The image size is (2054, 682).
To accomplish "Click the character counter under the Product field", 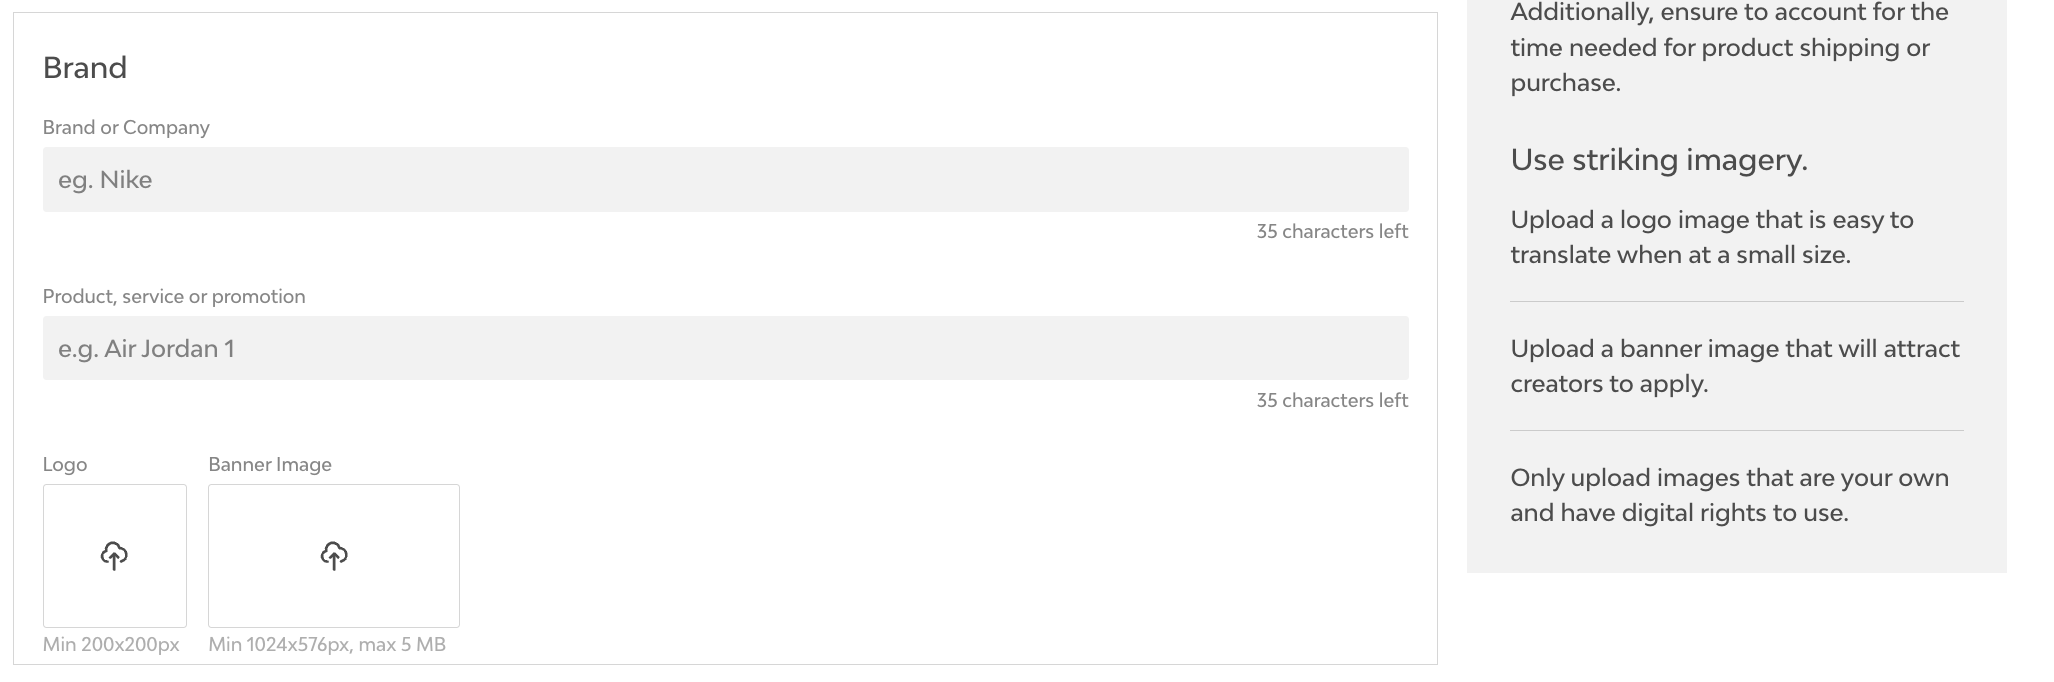I will [x=1332, y=400].
